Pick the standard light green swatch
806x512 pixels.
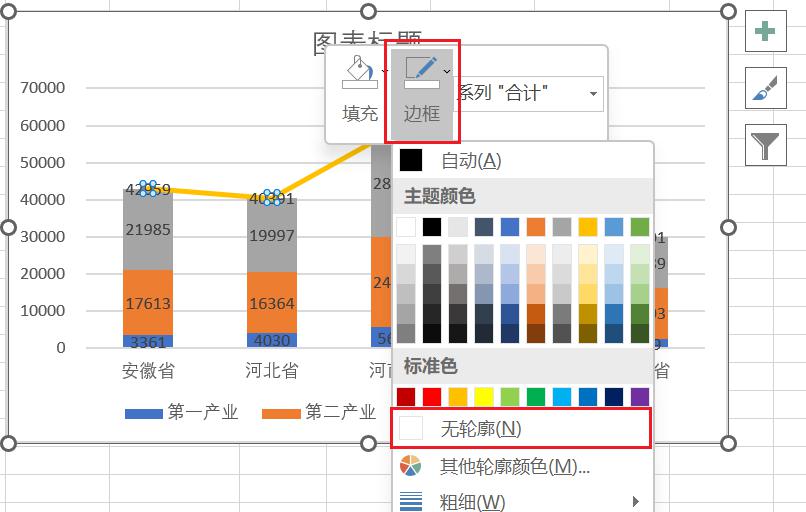(x=510, y=397)
